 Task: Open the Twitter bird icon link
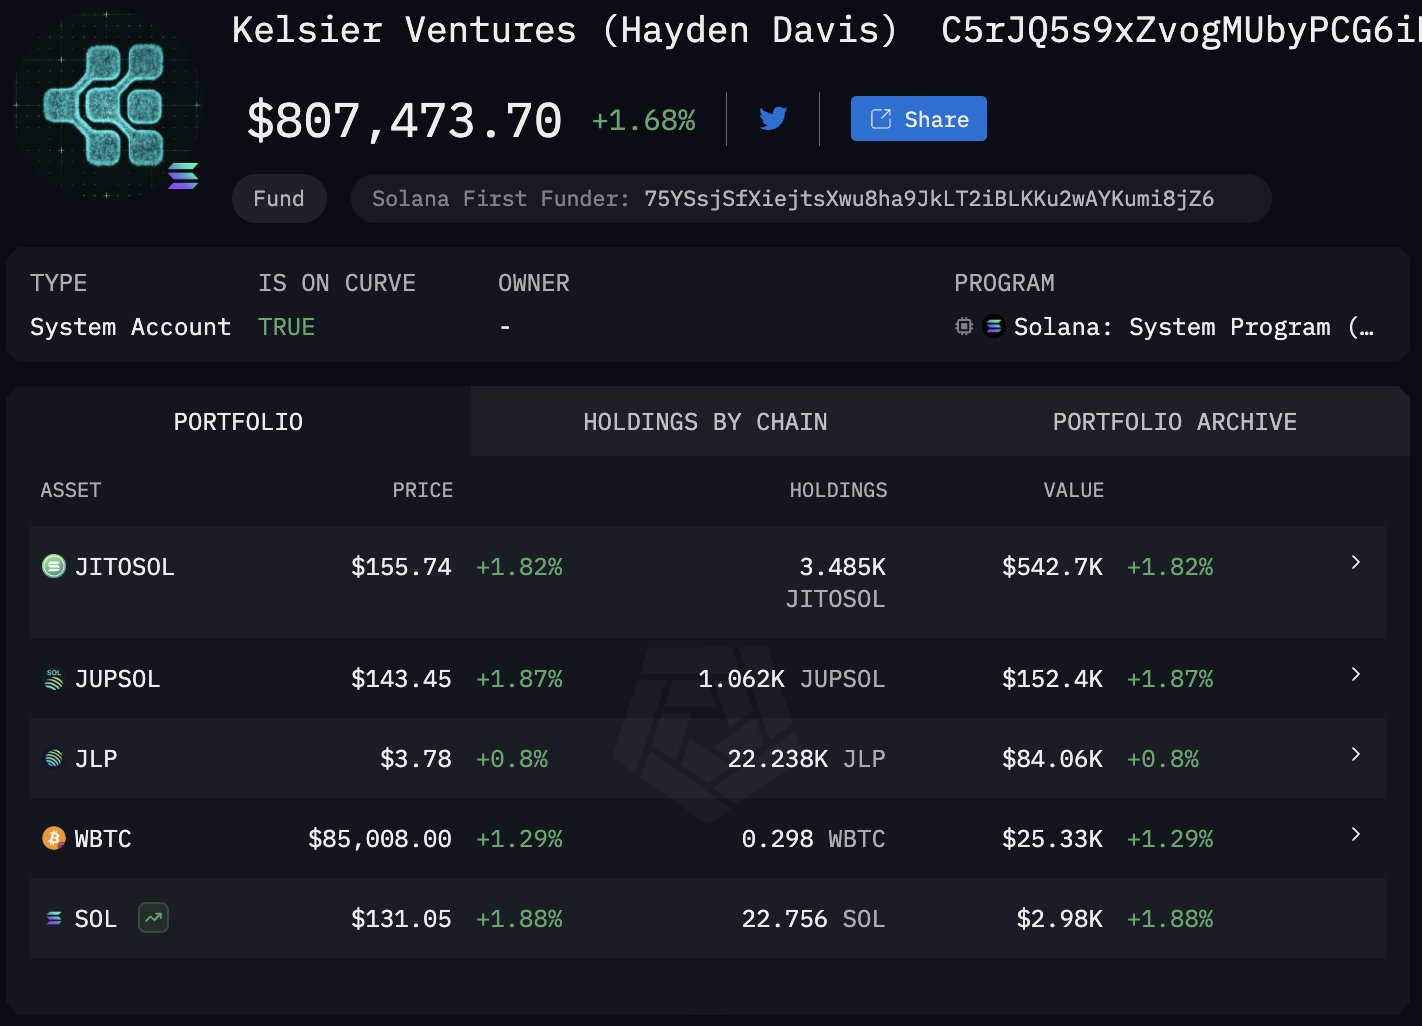point(773,119)
